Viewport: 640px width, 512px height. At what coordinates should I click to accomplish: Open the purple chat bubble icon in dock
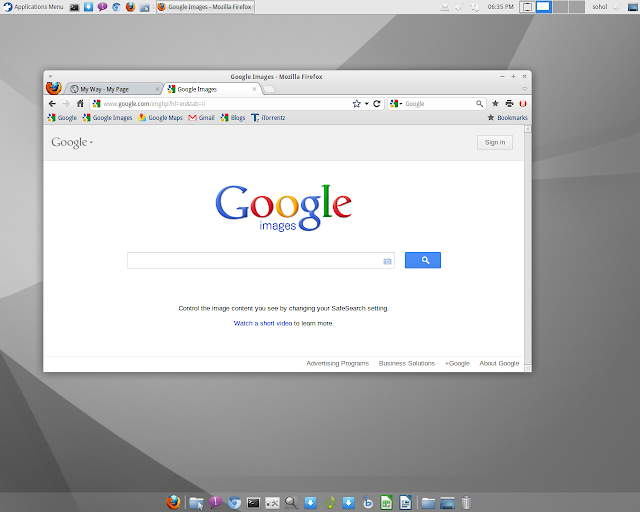pyautogui.click(x=215, y=503)
